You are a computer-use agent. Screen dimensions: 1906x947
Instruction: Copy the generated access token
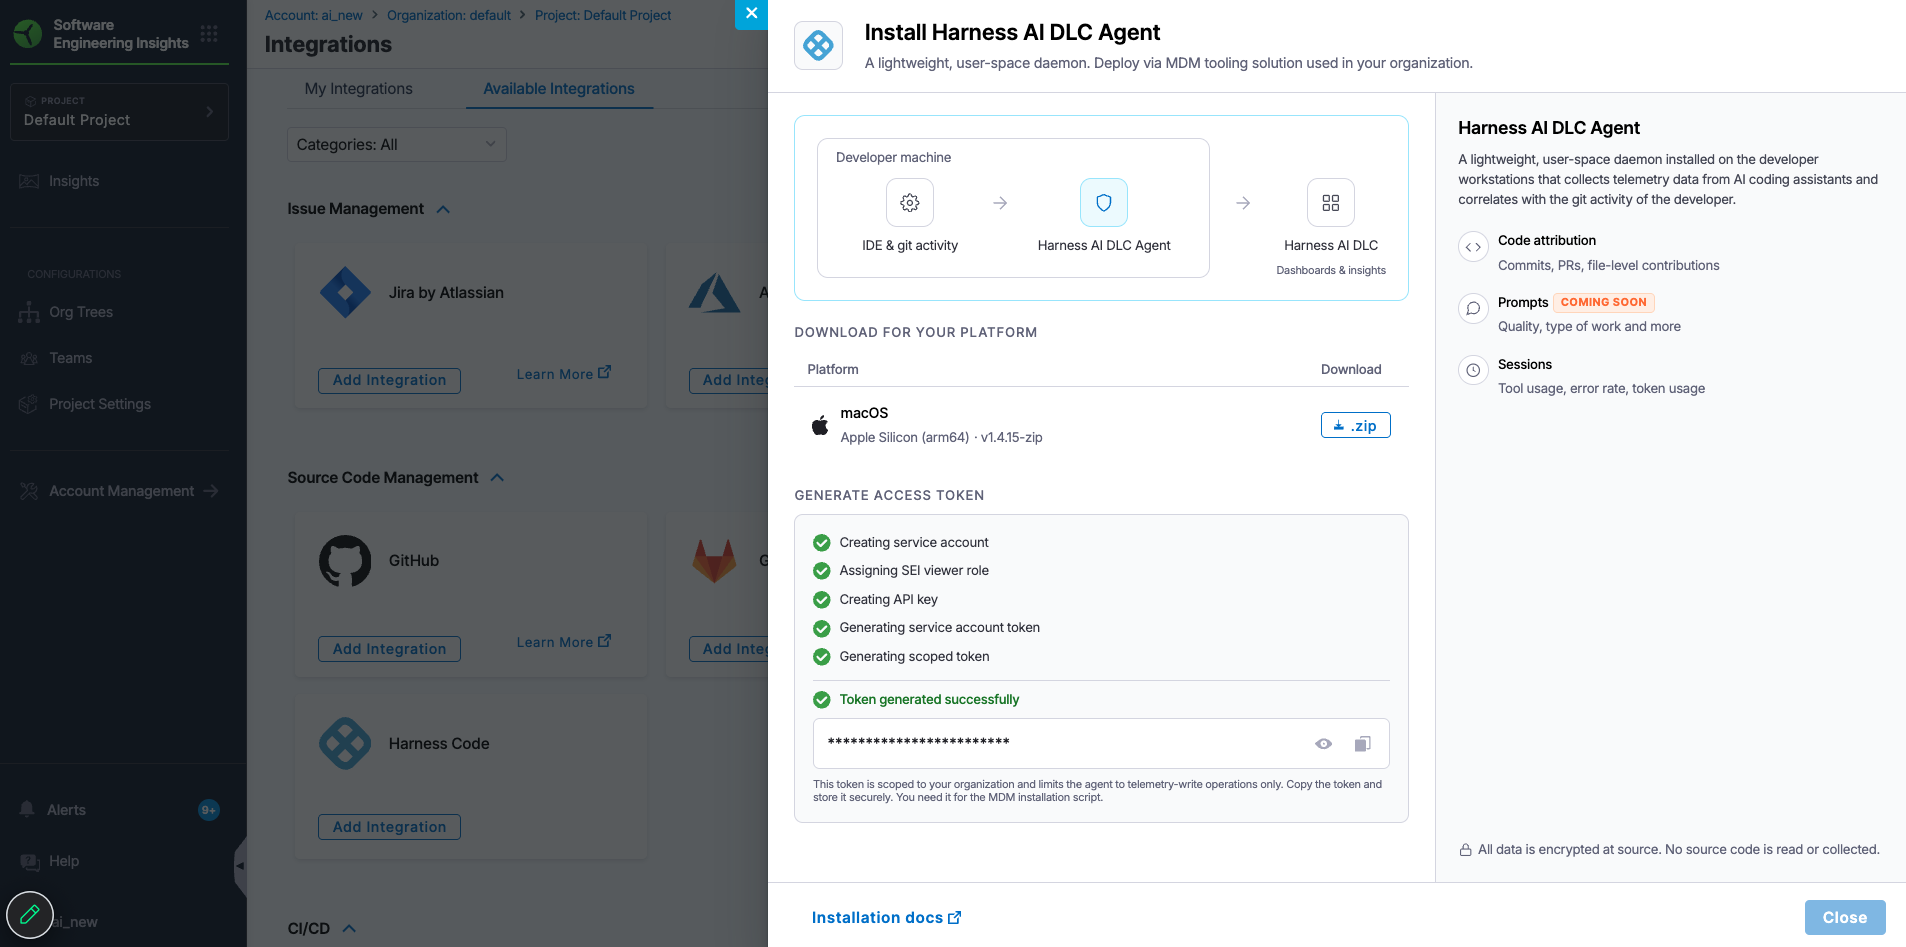1362,743
